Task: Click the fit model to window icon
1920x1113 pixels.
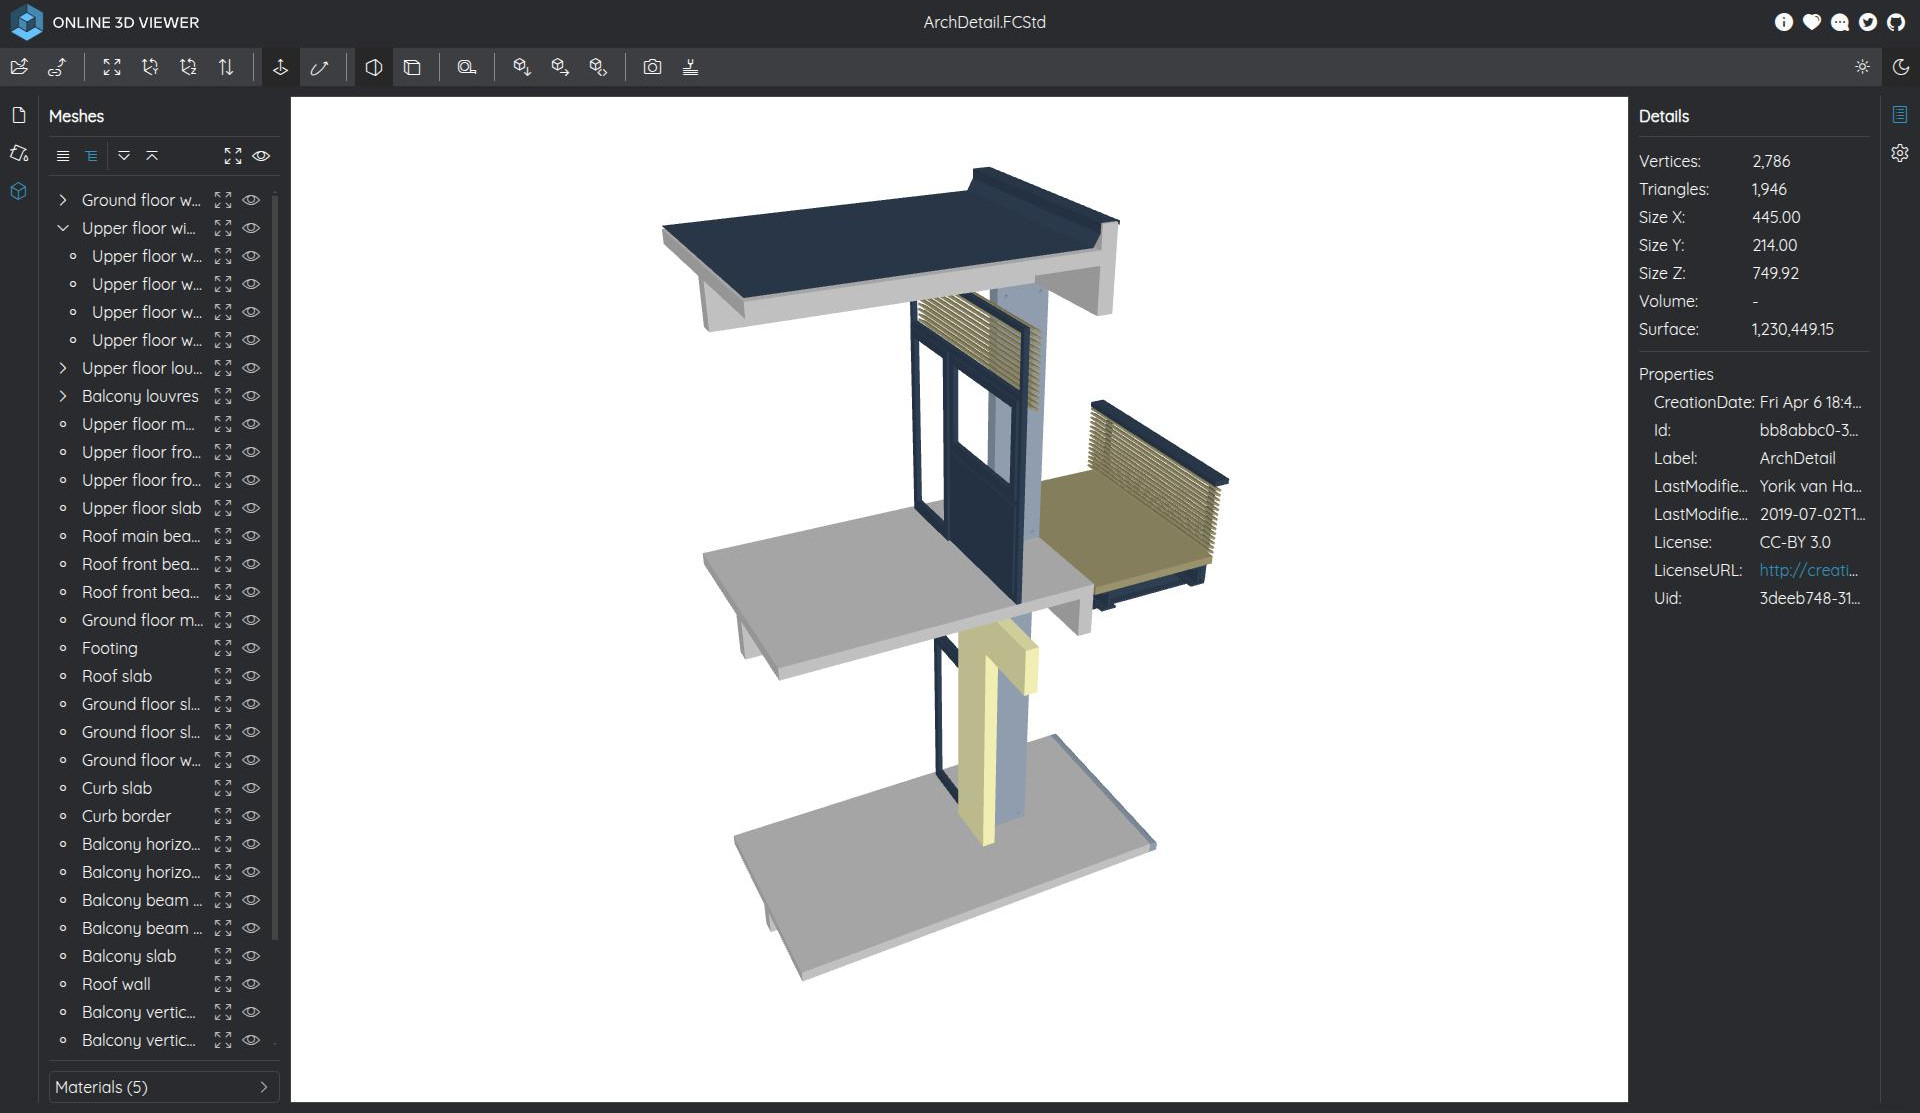Action: (x=112, y=67)
